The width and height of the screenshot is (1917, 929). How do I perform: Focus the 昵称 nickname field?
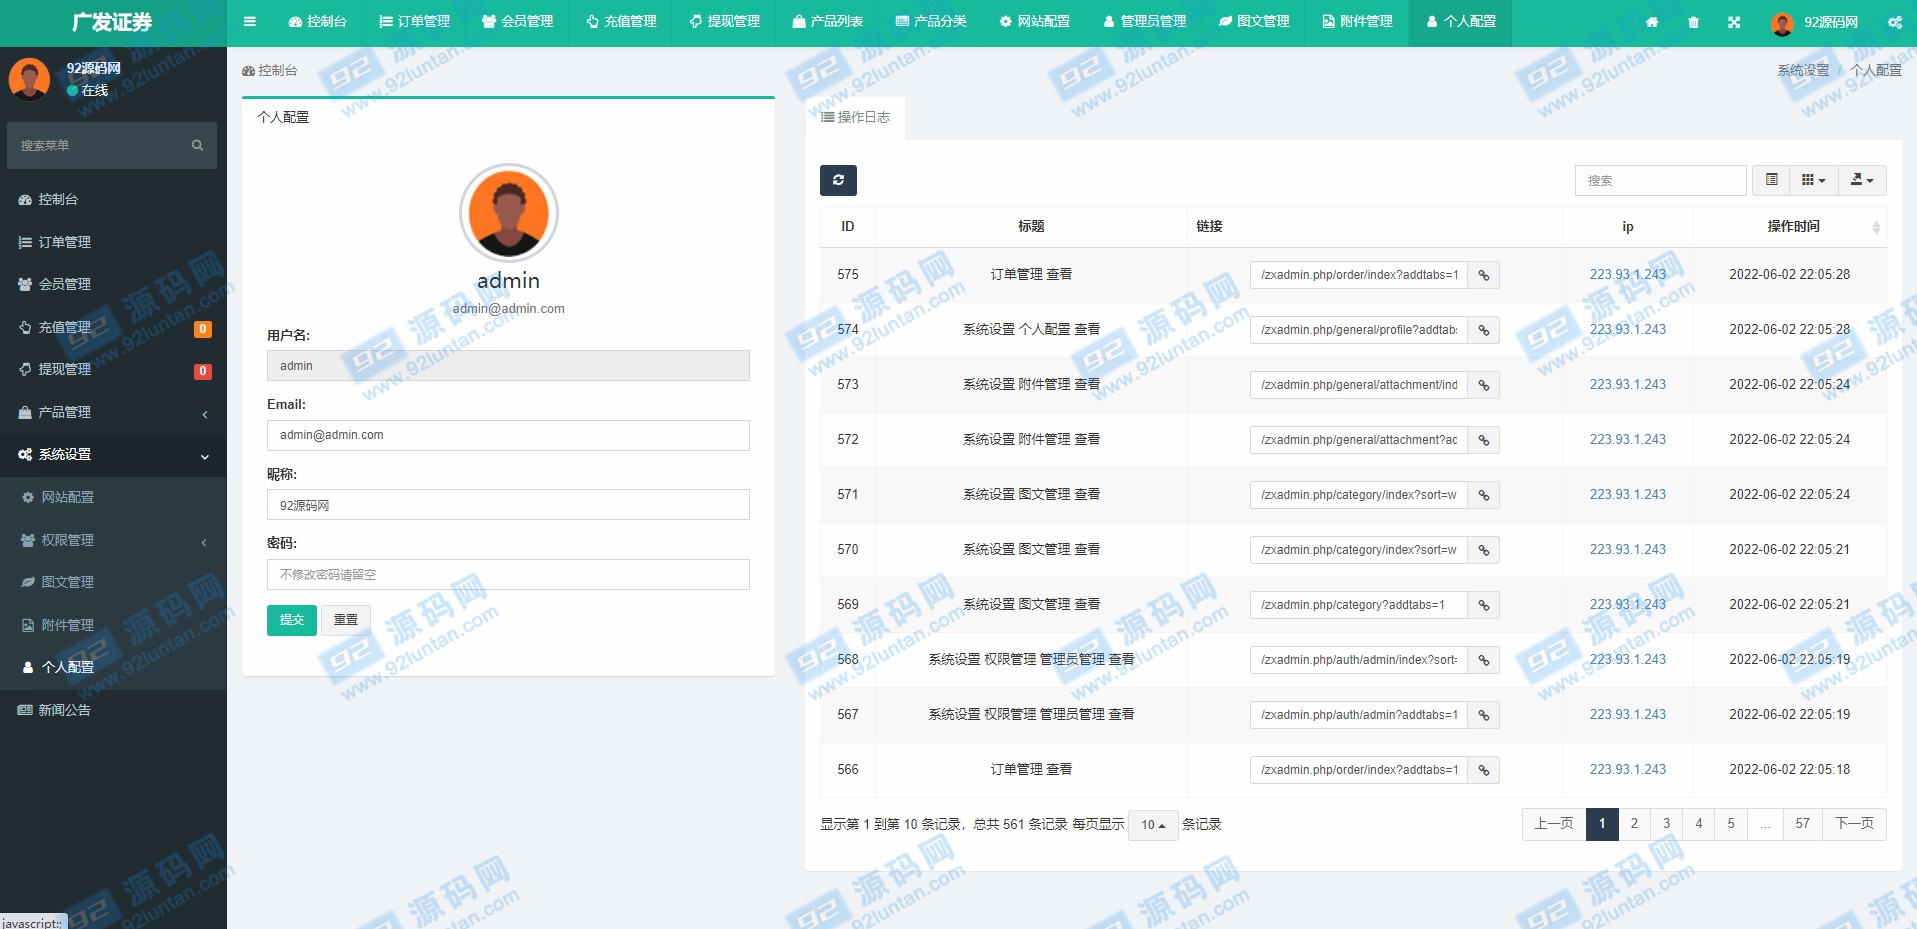coord(508,505)
